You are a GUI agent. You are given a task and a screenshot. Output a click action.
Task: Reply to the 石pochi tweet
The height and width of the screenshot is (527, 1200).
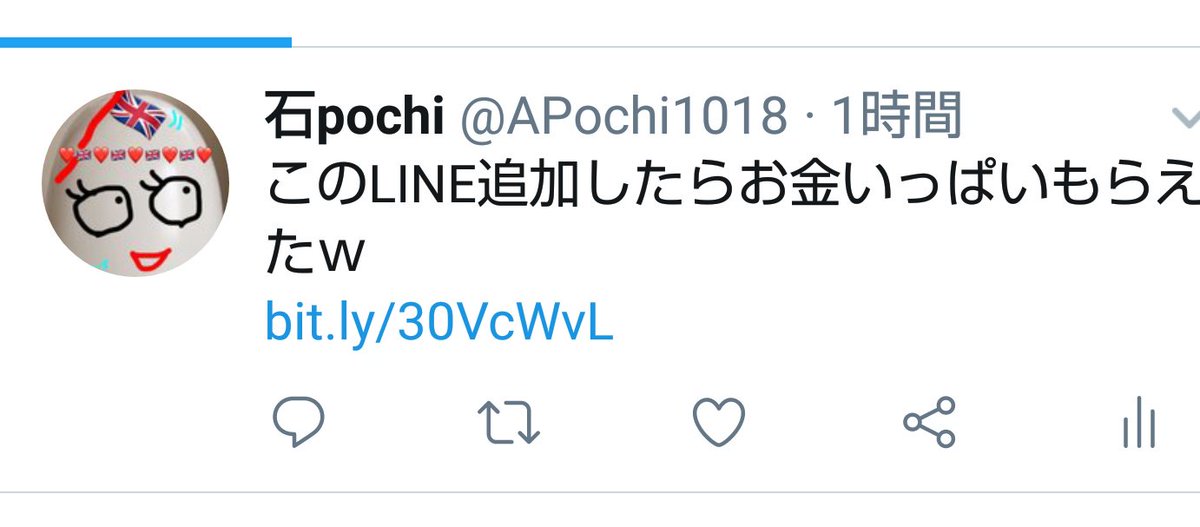(x=298, y=422)
